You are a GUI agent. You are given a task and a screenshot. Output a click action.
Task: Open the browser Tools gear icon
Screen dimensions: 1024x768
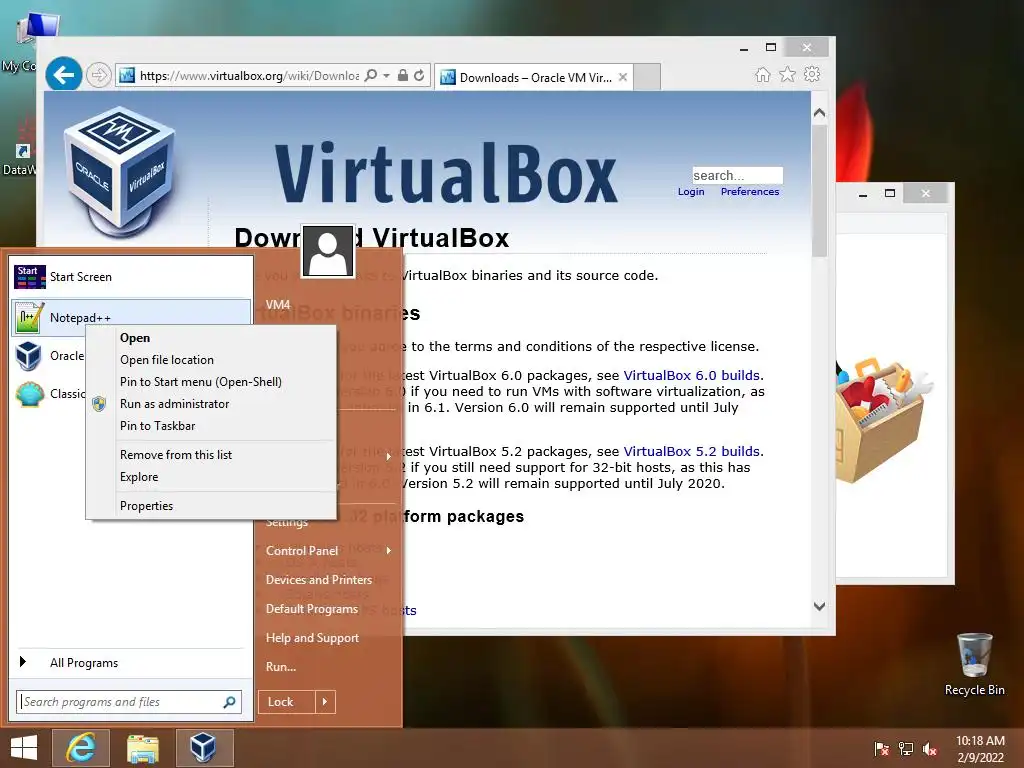[812, 74]
